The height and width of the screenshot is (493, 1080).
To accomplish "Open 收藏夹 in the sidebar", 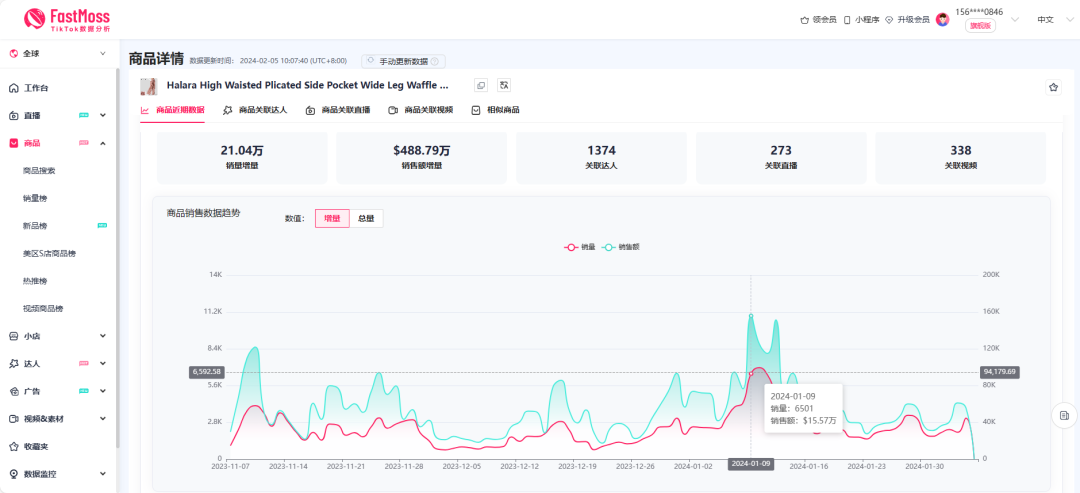I will coord(36,446).
